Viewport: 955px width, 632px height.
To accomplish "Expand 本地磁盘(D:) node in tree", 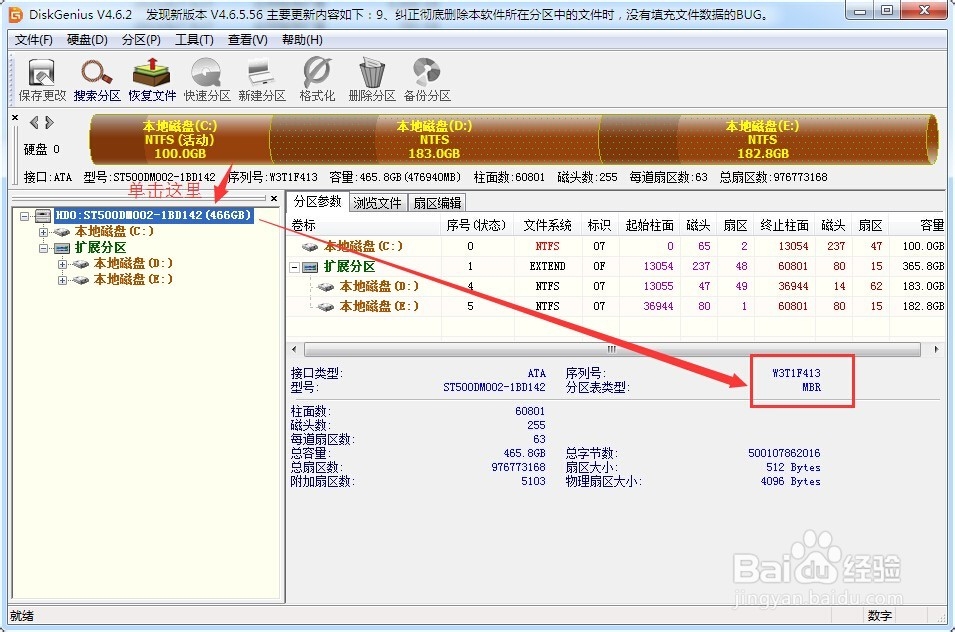I will 62,264.
